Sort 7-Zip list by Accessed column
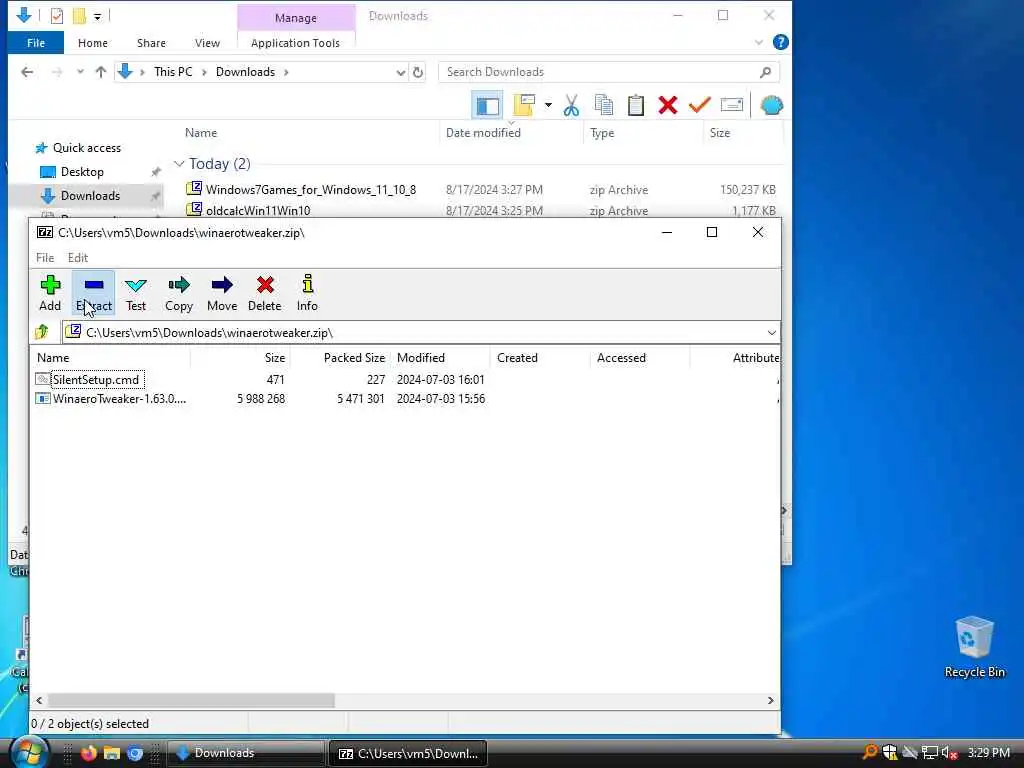This screenshot has height=768, width=1024. click(640, 358)
